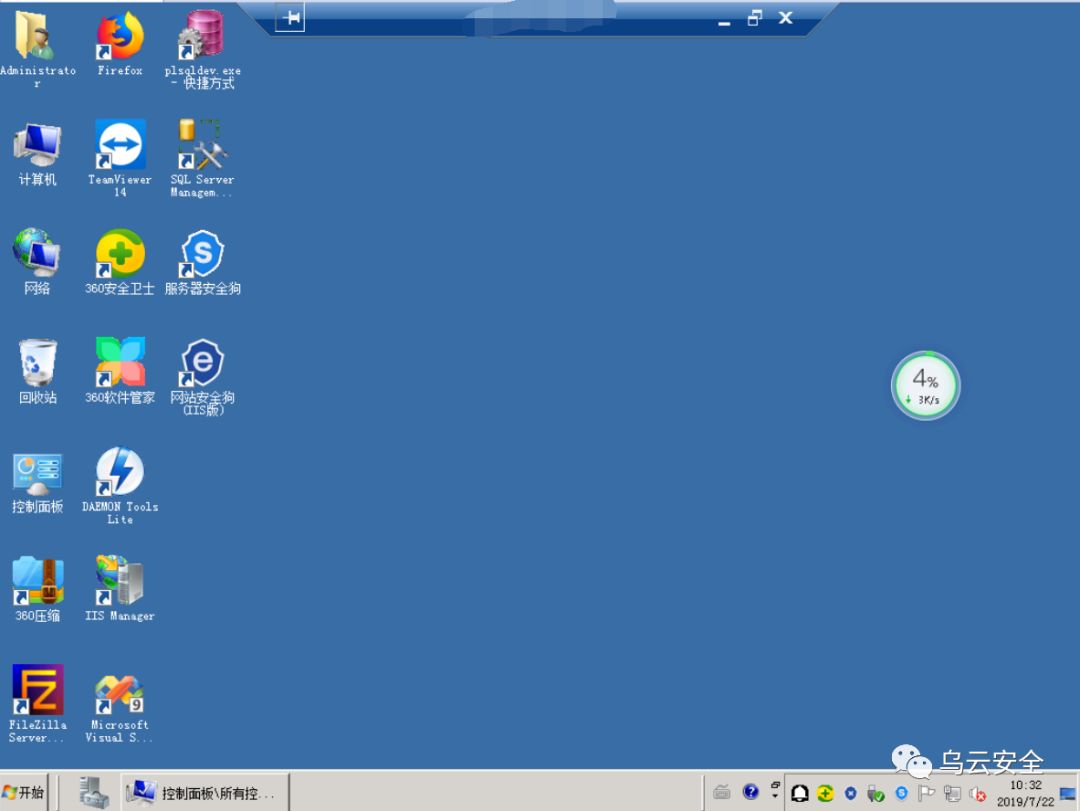Open the clock showing 10:32
Image resolution: width=1080 pixels, height=811 pixels.
point(1026,793)
